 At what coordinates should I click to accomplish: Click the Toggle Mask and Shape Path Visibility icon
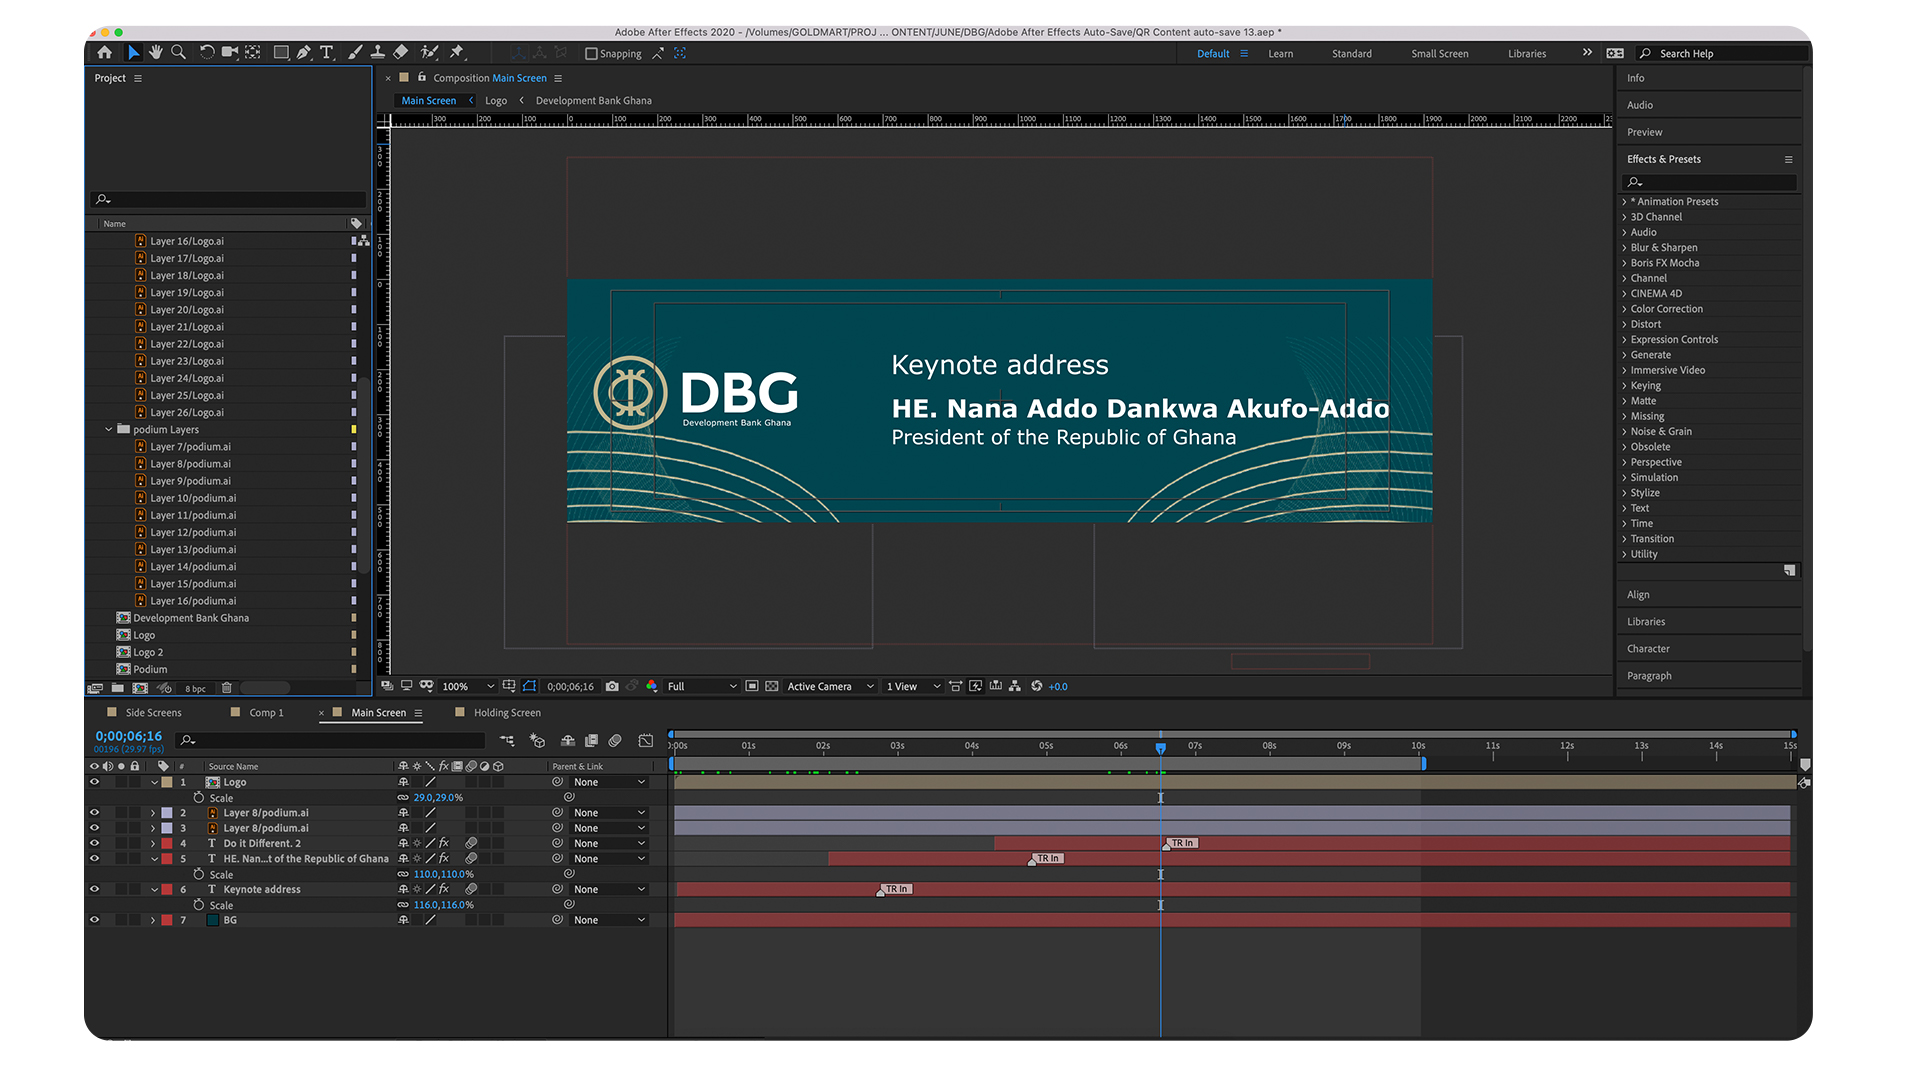point(530,687)
